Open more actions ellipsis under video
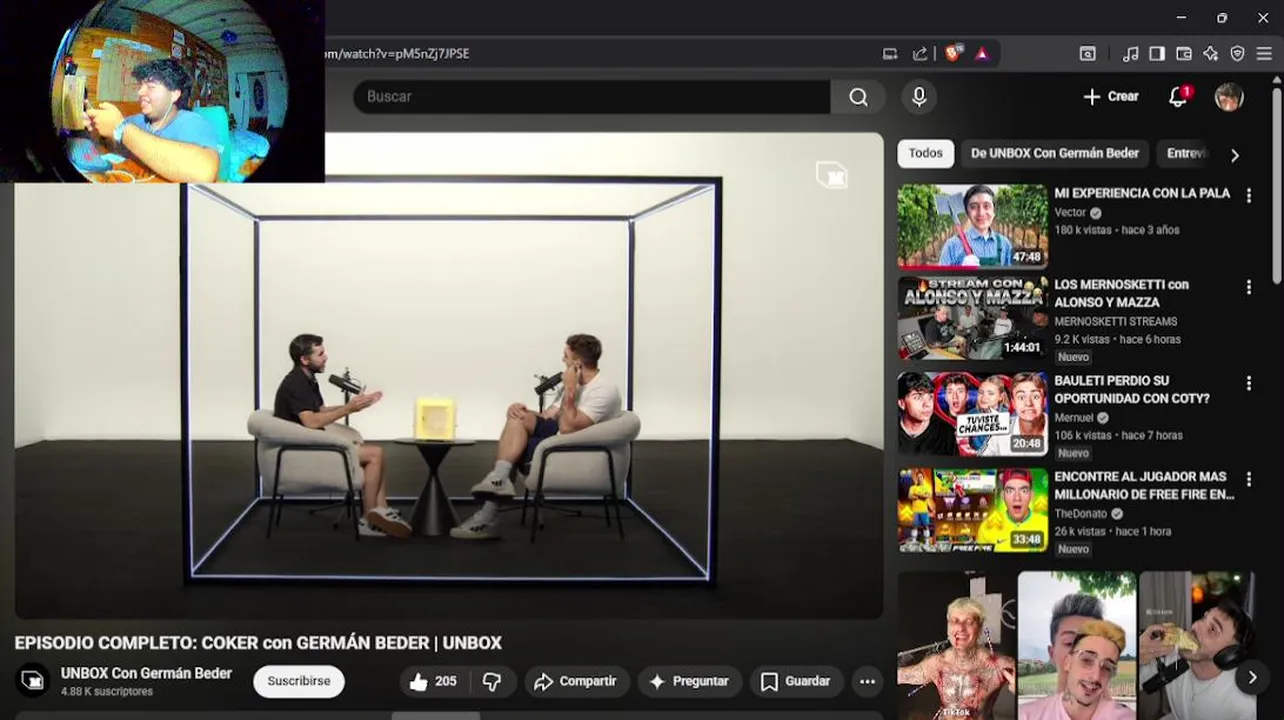Image resolution: width=1284 pixels, height=720 pixels. point(867,681)
